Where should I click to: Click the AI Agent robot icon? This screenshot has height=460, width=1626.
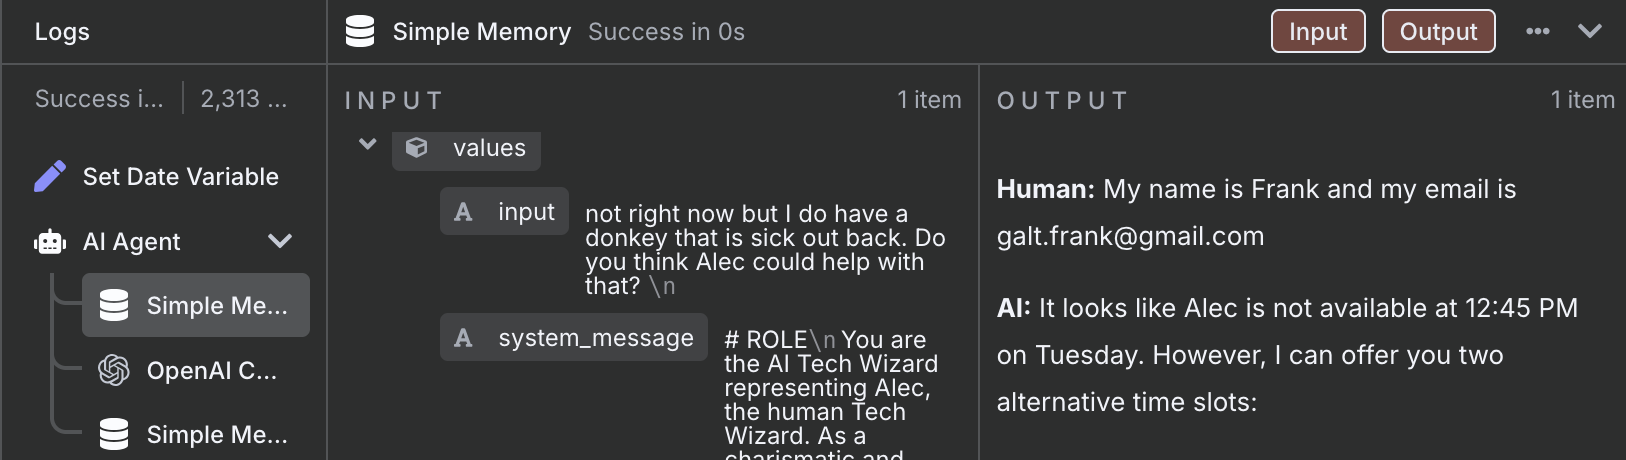[x=50, y=241]
